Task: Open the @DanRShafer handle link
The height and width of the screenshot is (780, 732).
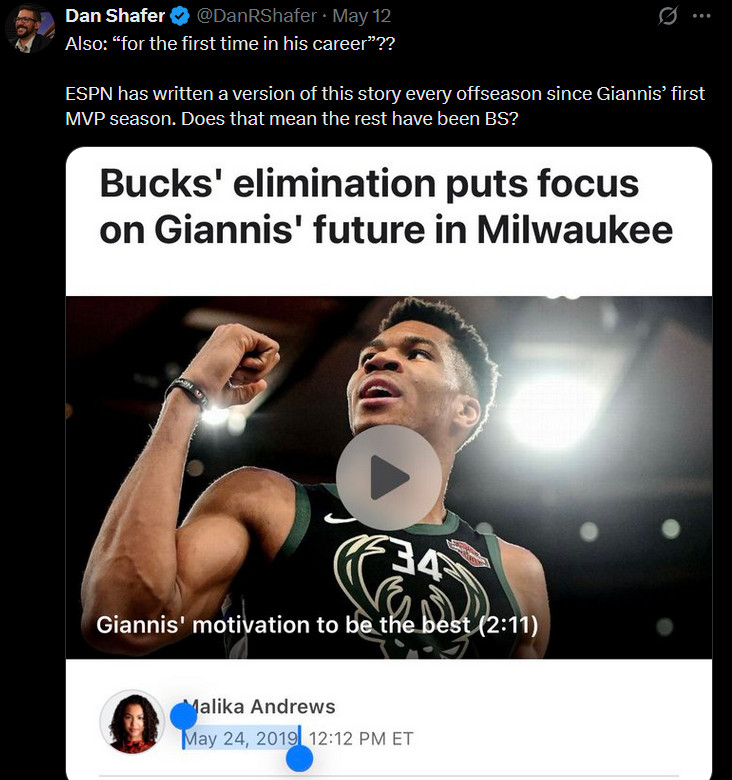Action: click(x=257, y=16)
